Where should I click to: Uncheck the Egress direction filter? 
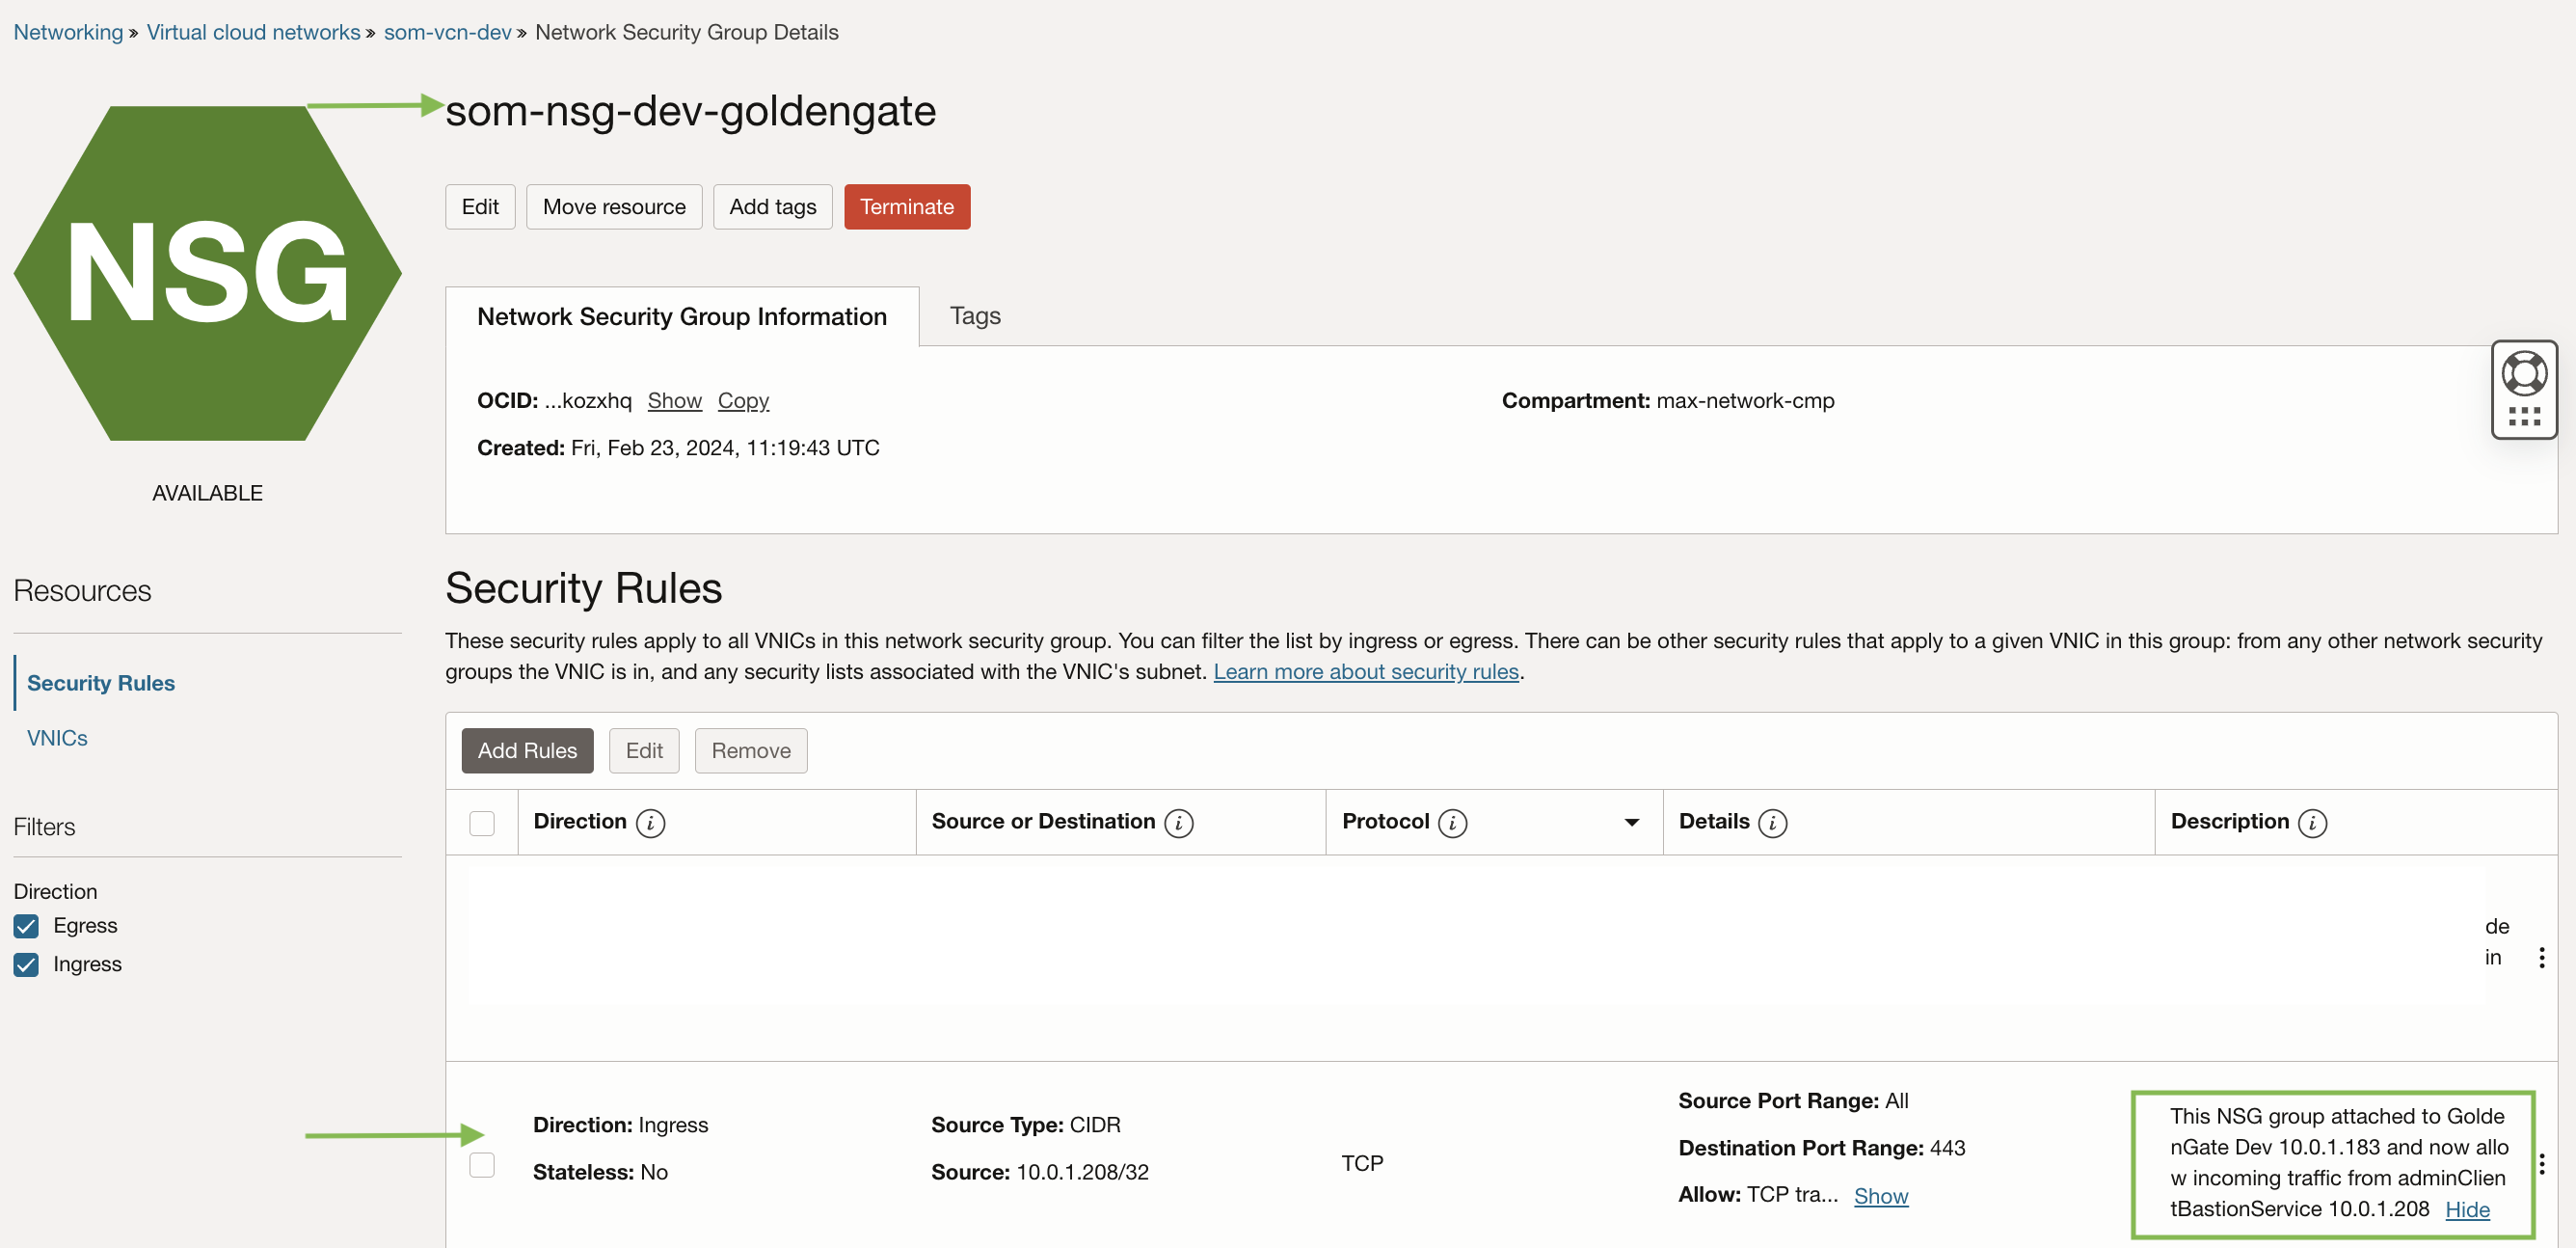point(26,926)
